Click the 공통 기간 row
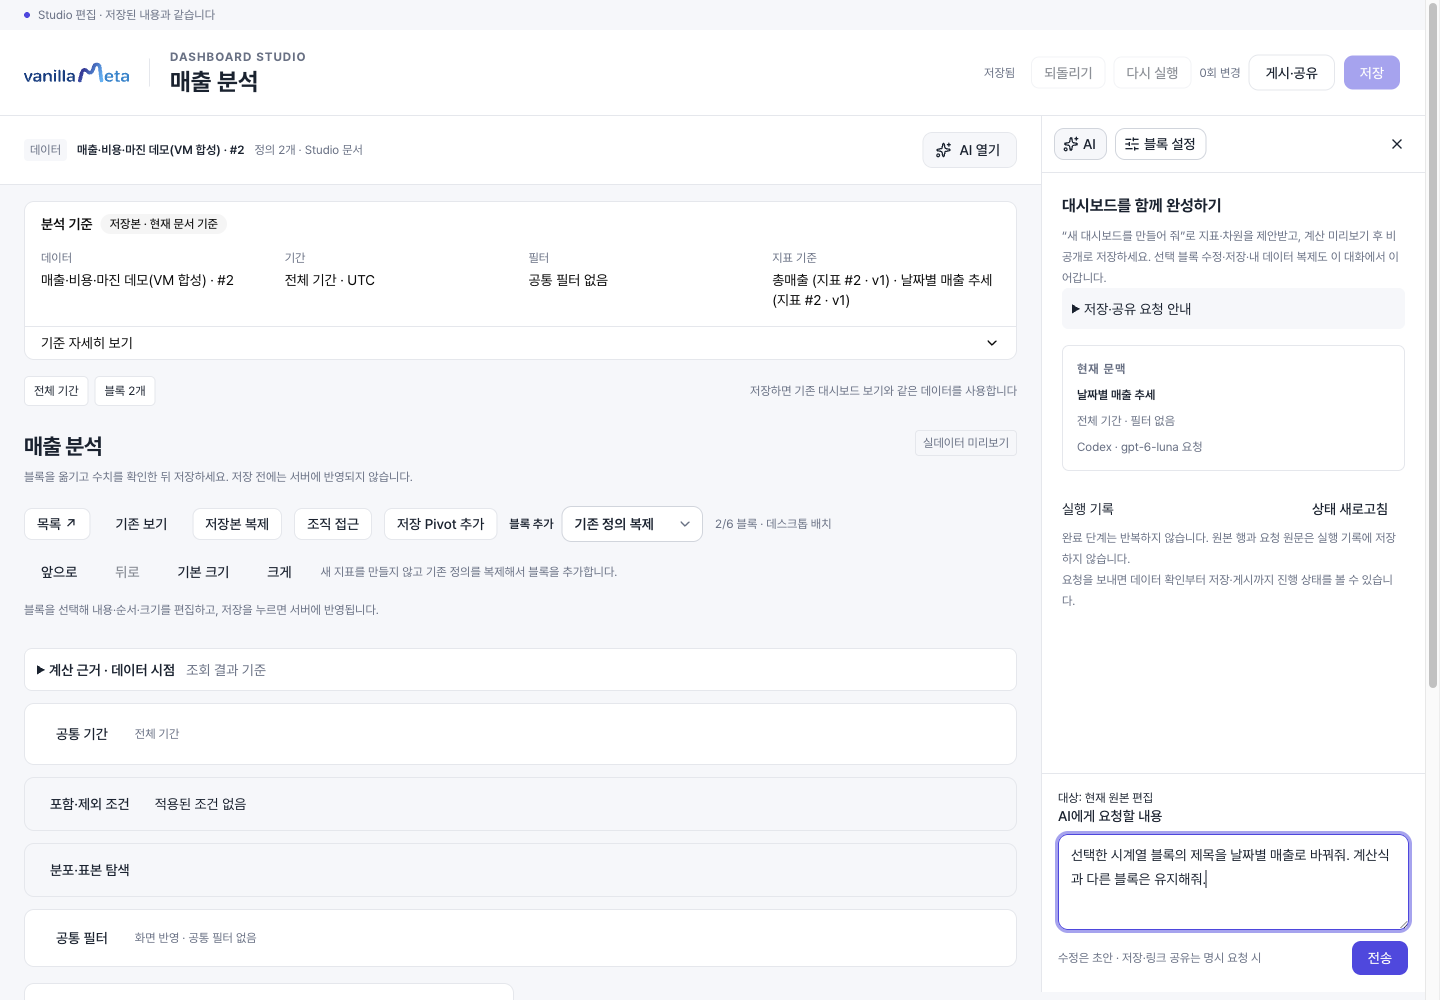 click(x=520, y=734)
